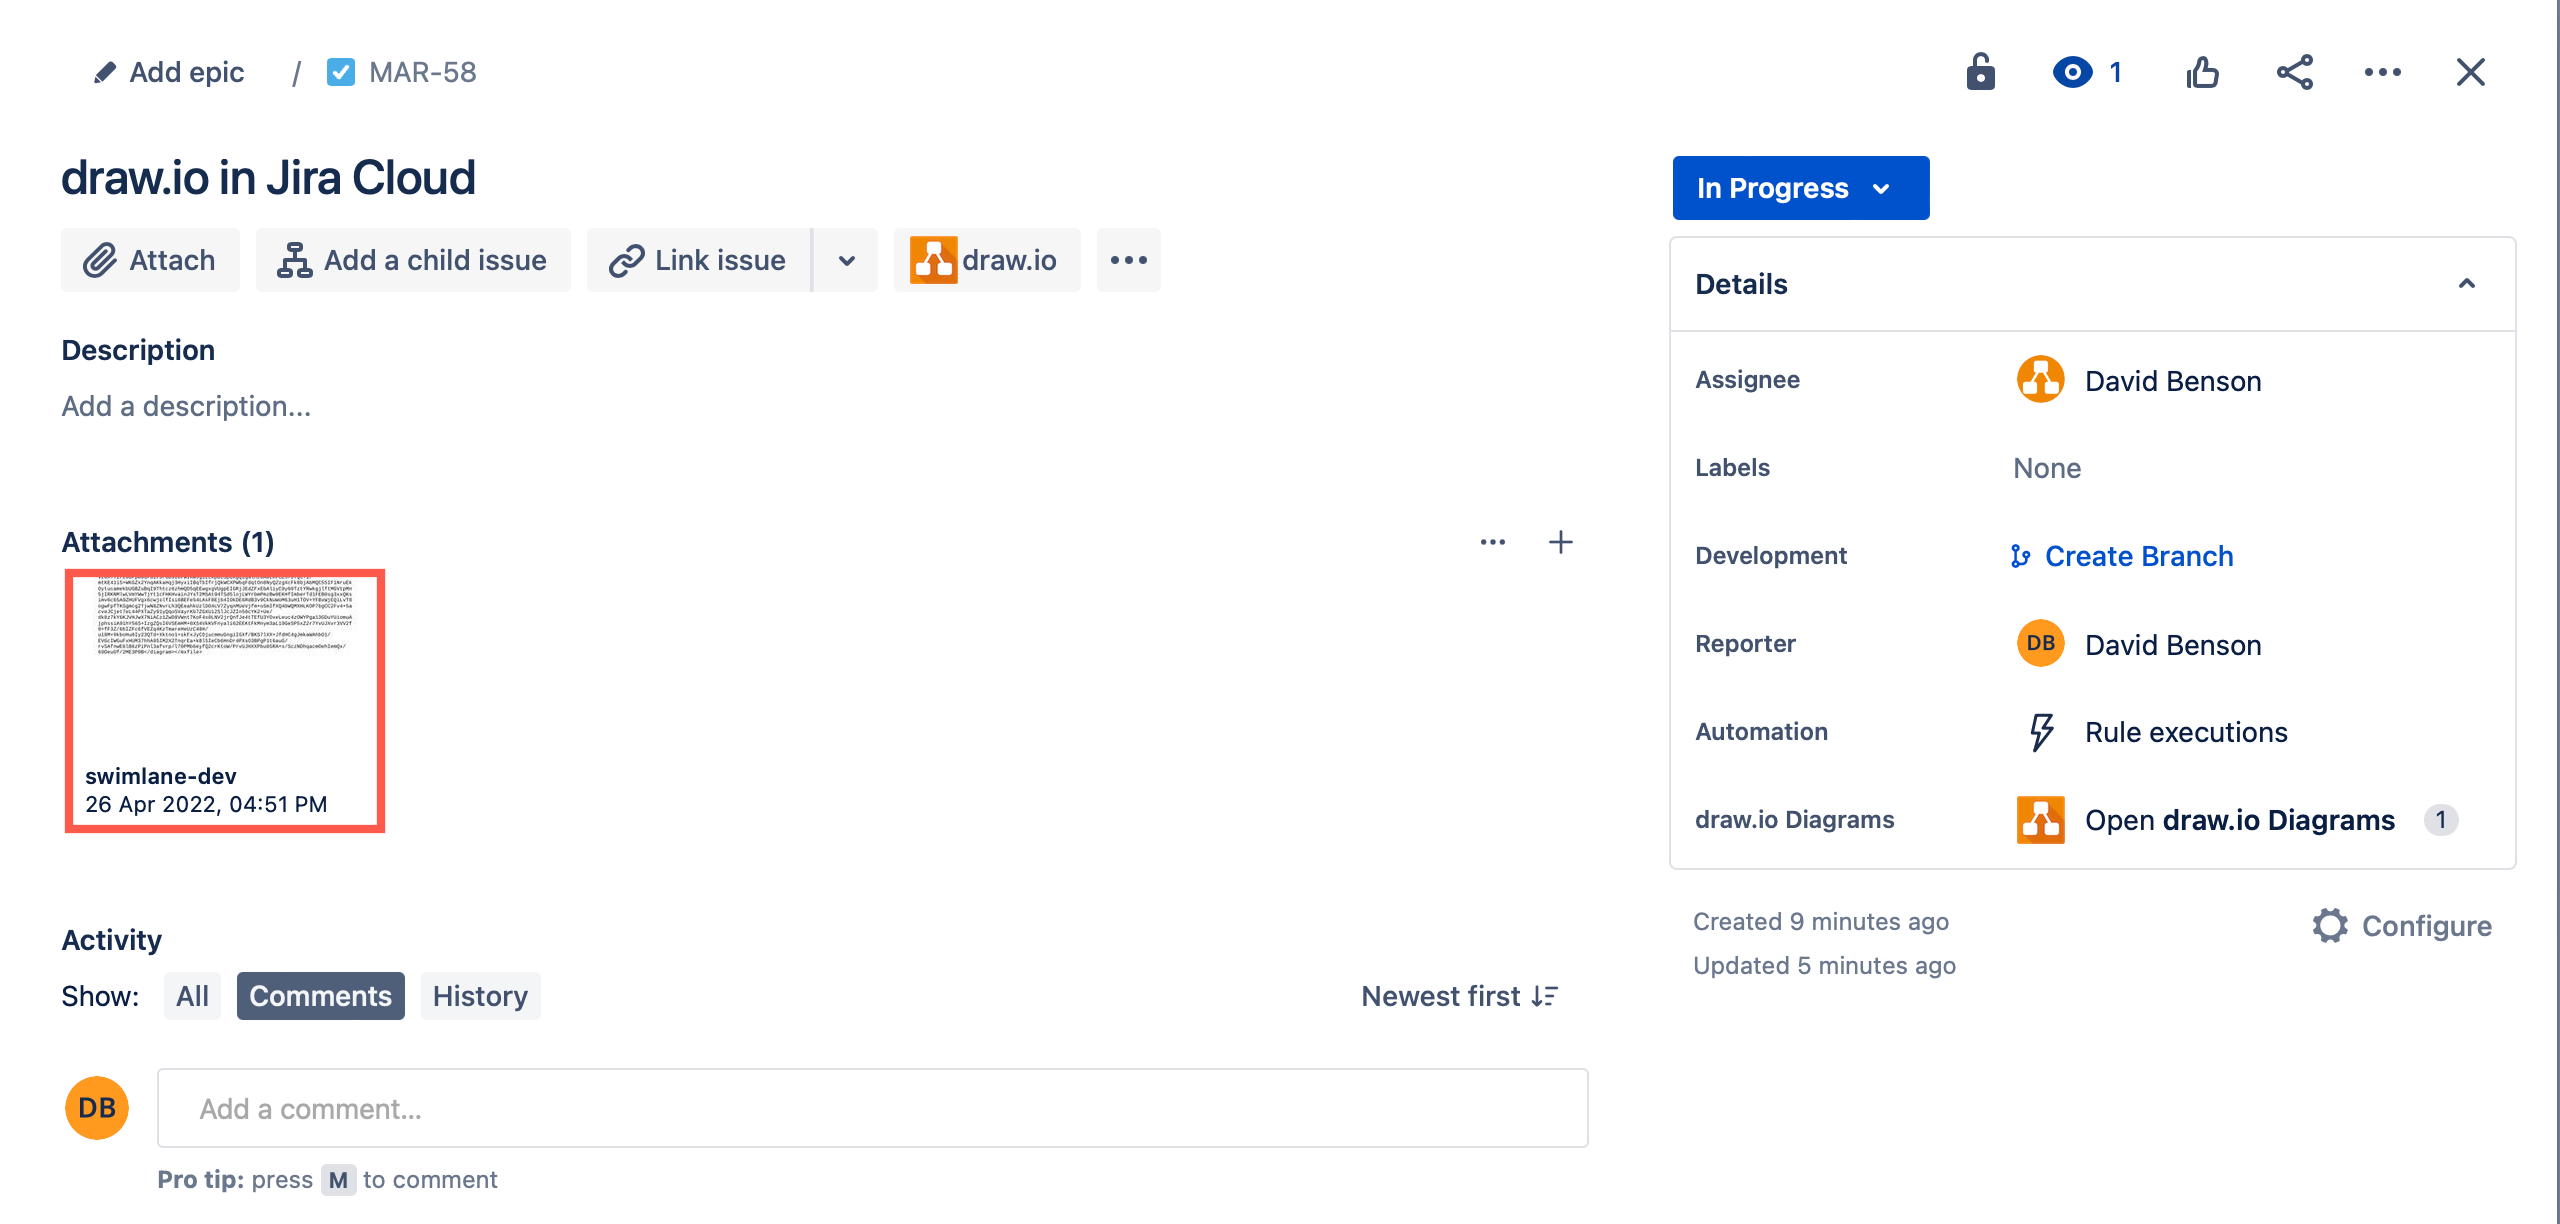
Task: Click the draw.io Diagrams icon in Details
Action: (x=2040, y=819)
